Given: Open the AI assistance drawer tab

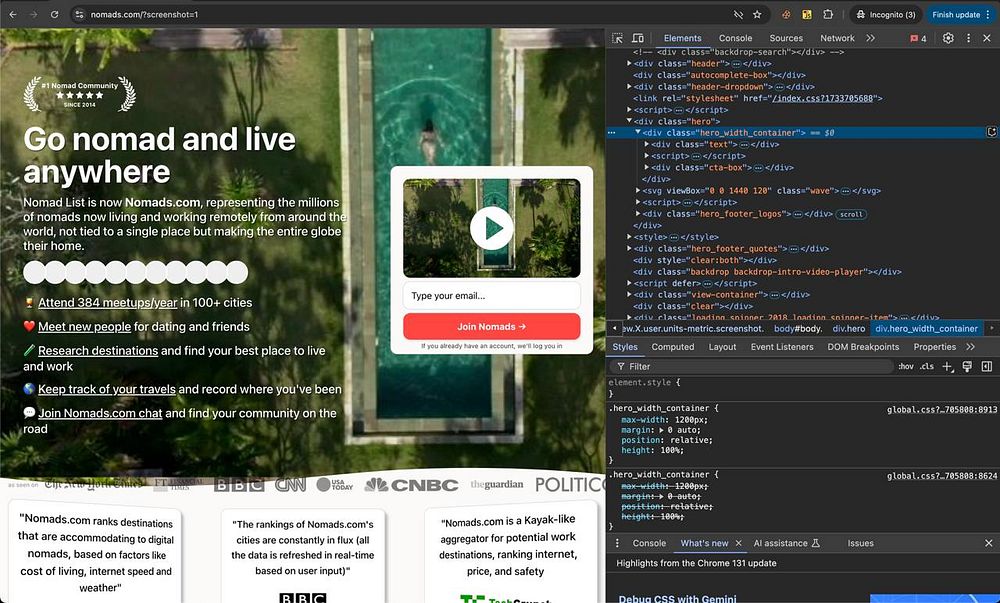Looking at the screenshot, I should (786, 543).
